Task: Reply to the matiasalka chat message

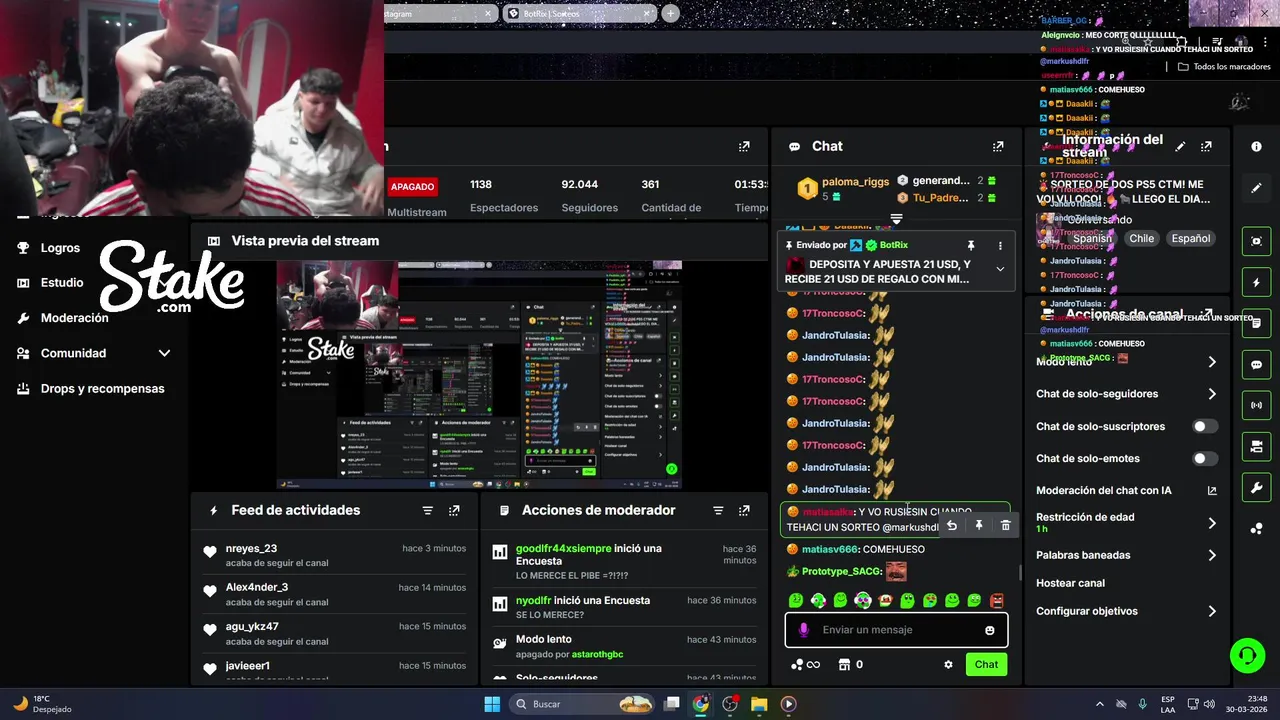Action: tap(952, 526)
